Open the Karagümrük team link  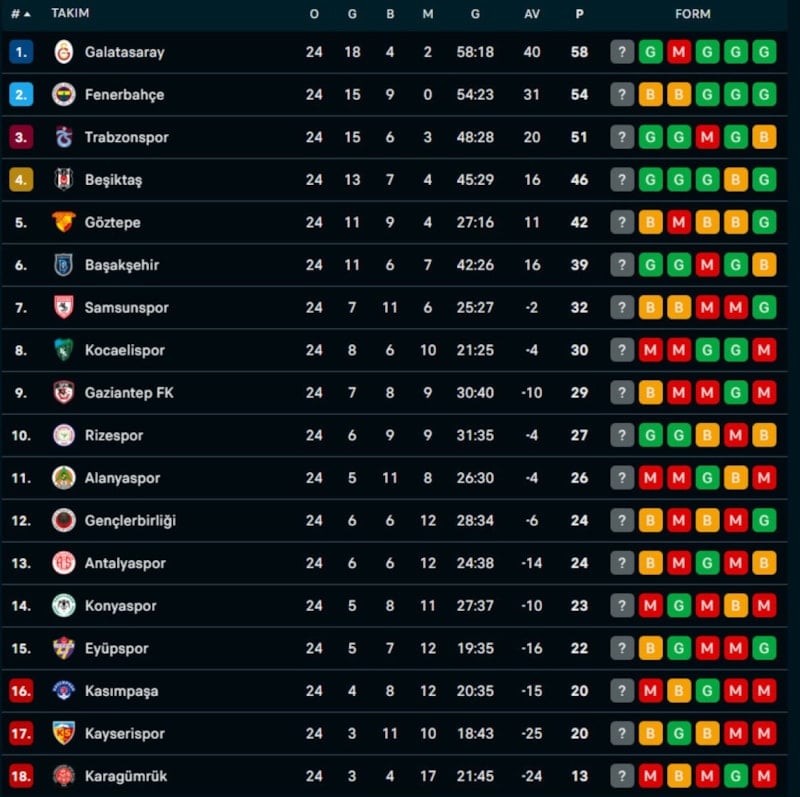point(126,776)
